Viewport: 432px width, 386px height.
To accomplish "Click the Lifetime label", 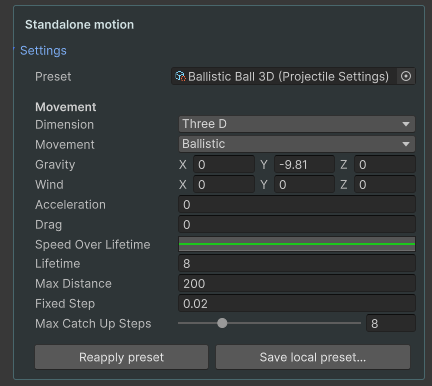I will 58,264.
